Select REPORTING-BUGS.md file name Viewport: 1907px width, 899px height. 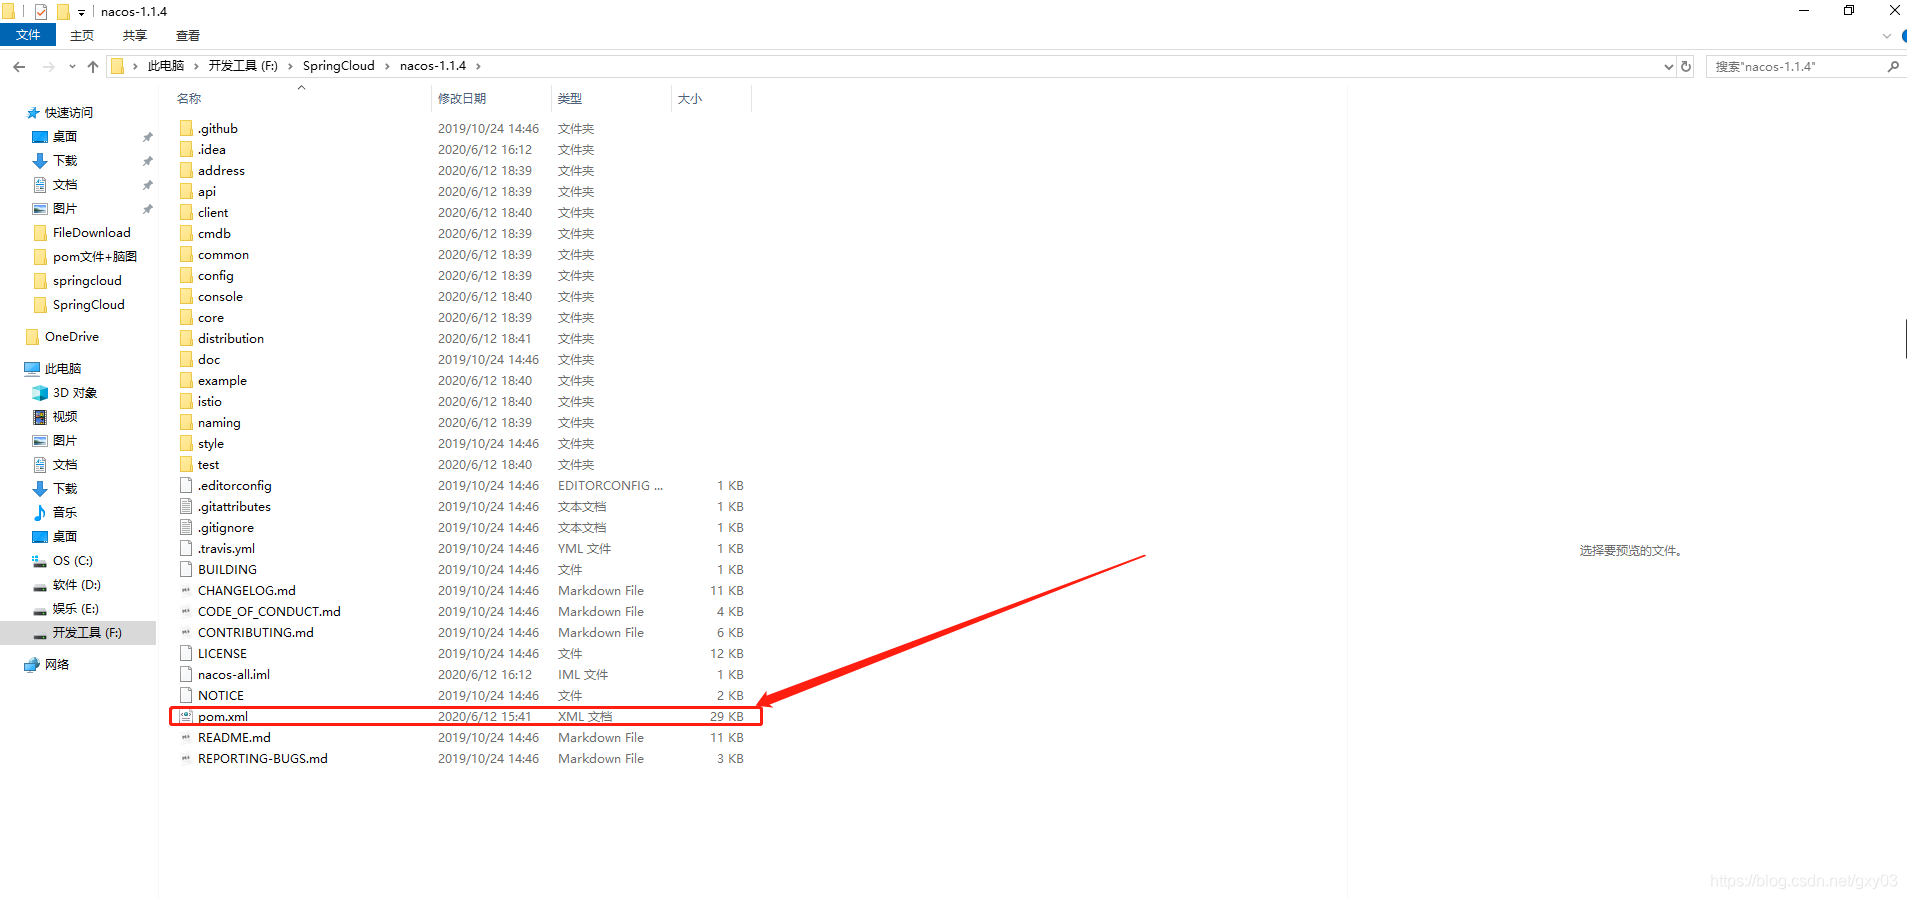[263, 759]
